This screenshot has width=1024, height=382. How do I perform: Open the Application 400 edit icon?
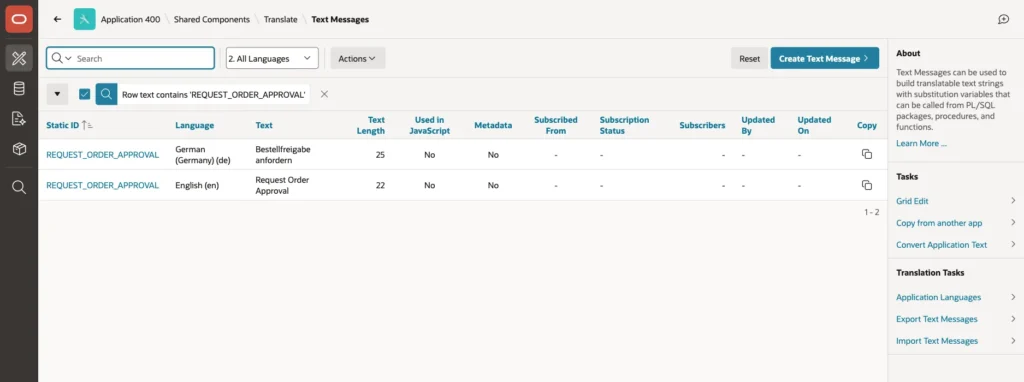point(84,20)
